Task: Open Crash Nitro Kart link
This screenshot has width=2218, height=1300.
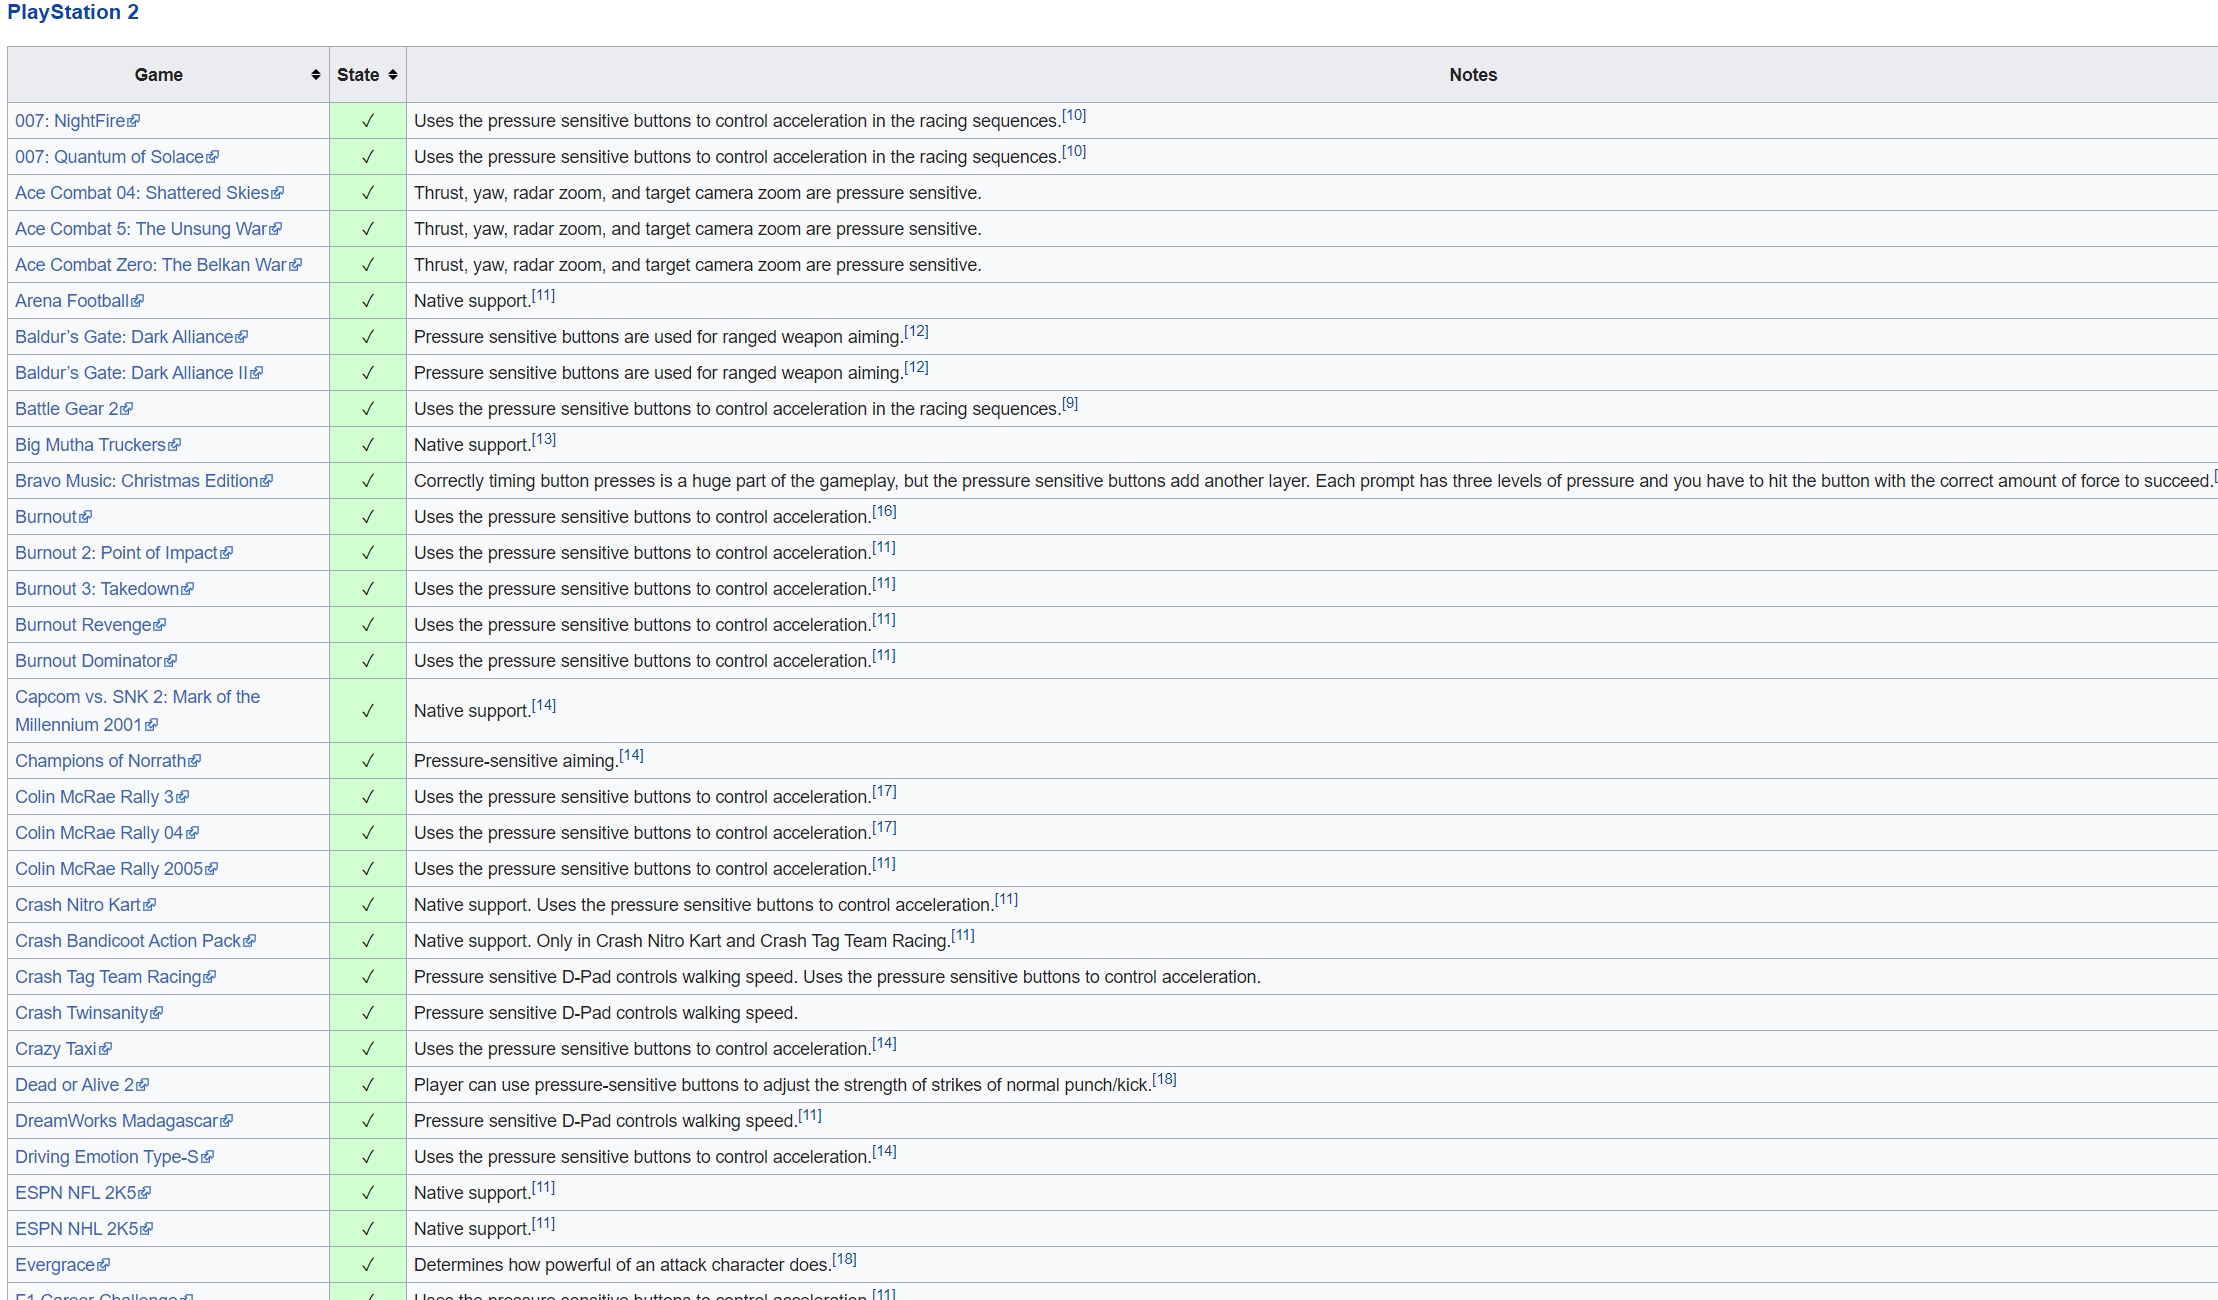Action: click(85, 905)
